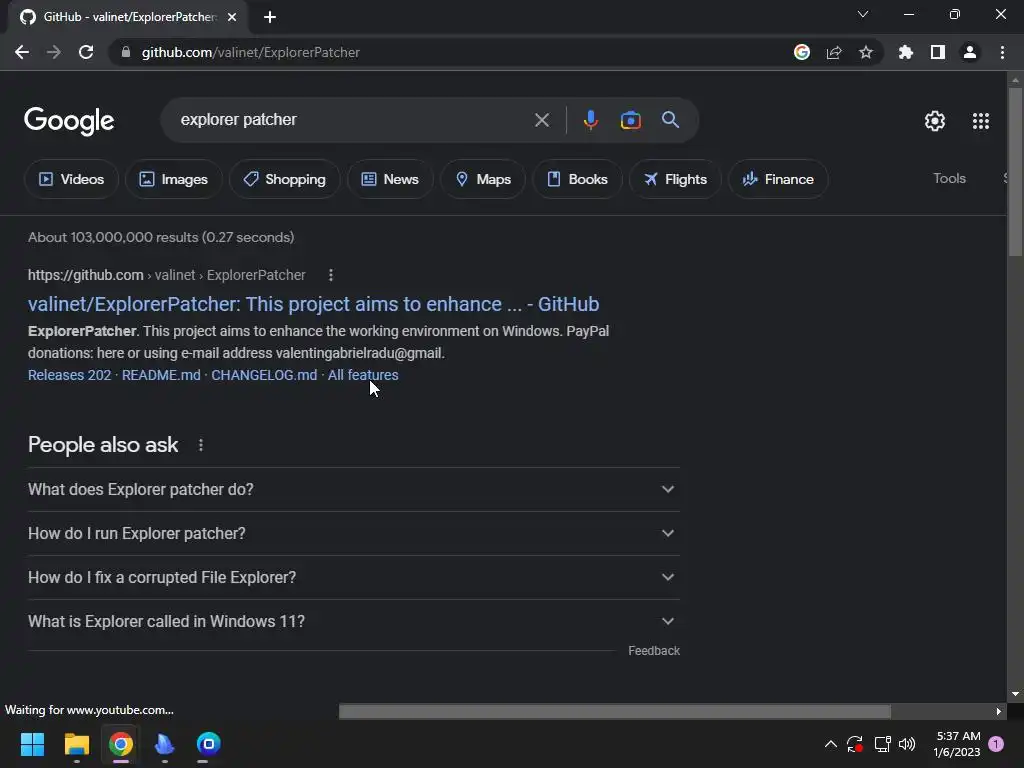Image resolution: width=1024 pixels, height=768 pixels.
Task: Click the magnifier search button
Action: click(671, 120)
